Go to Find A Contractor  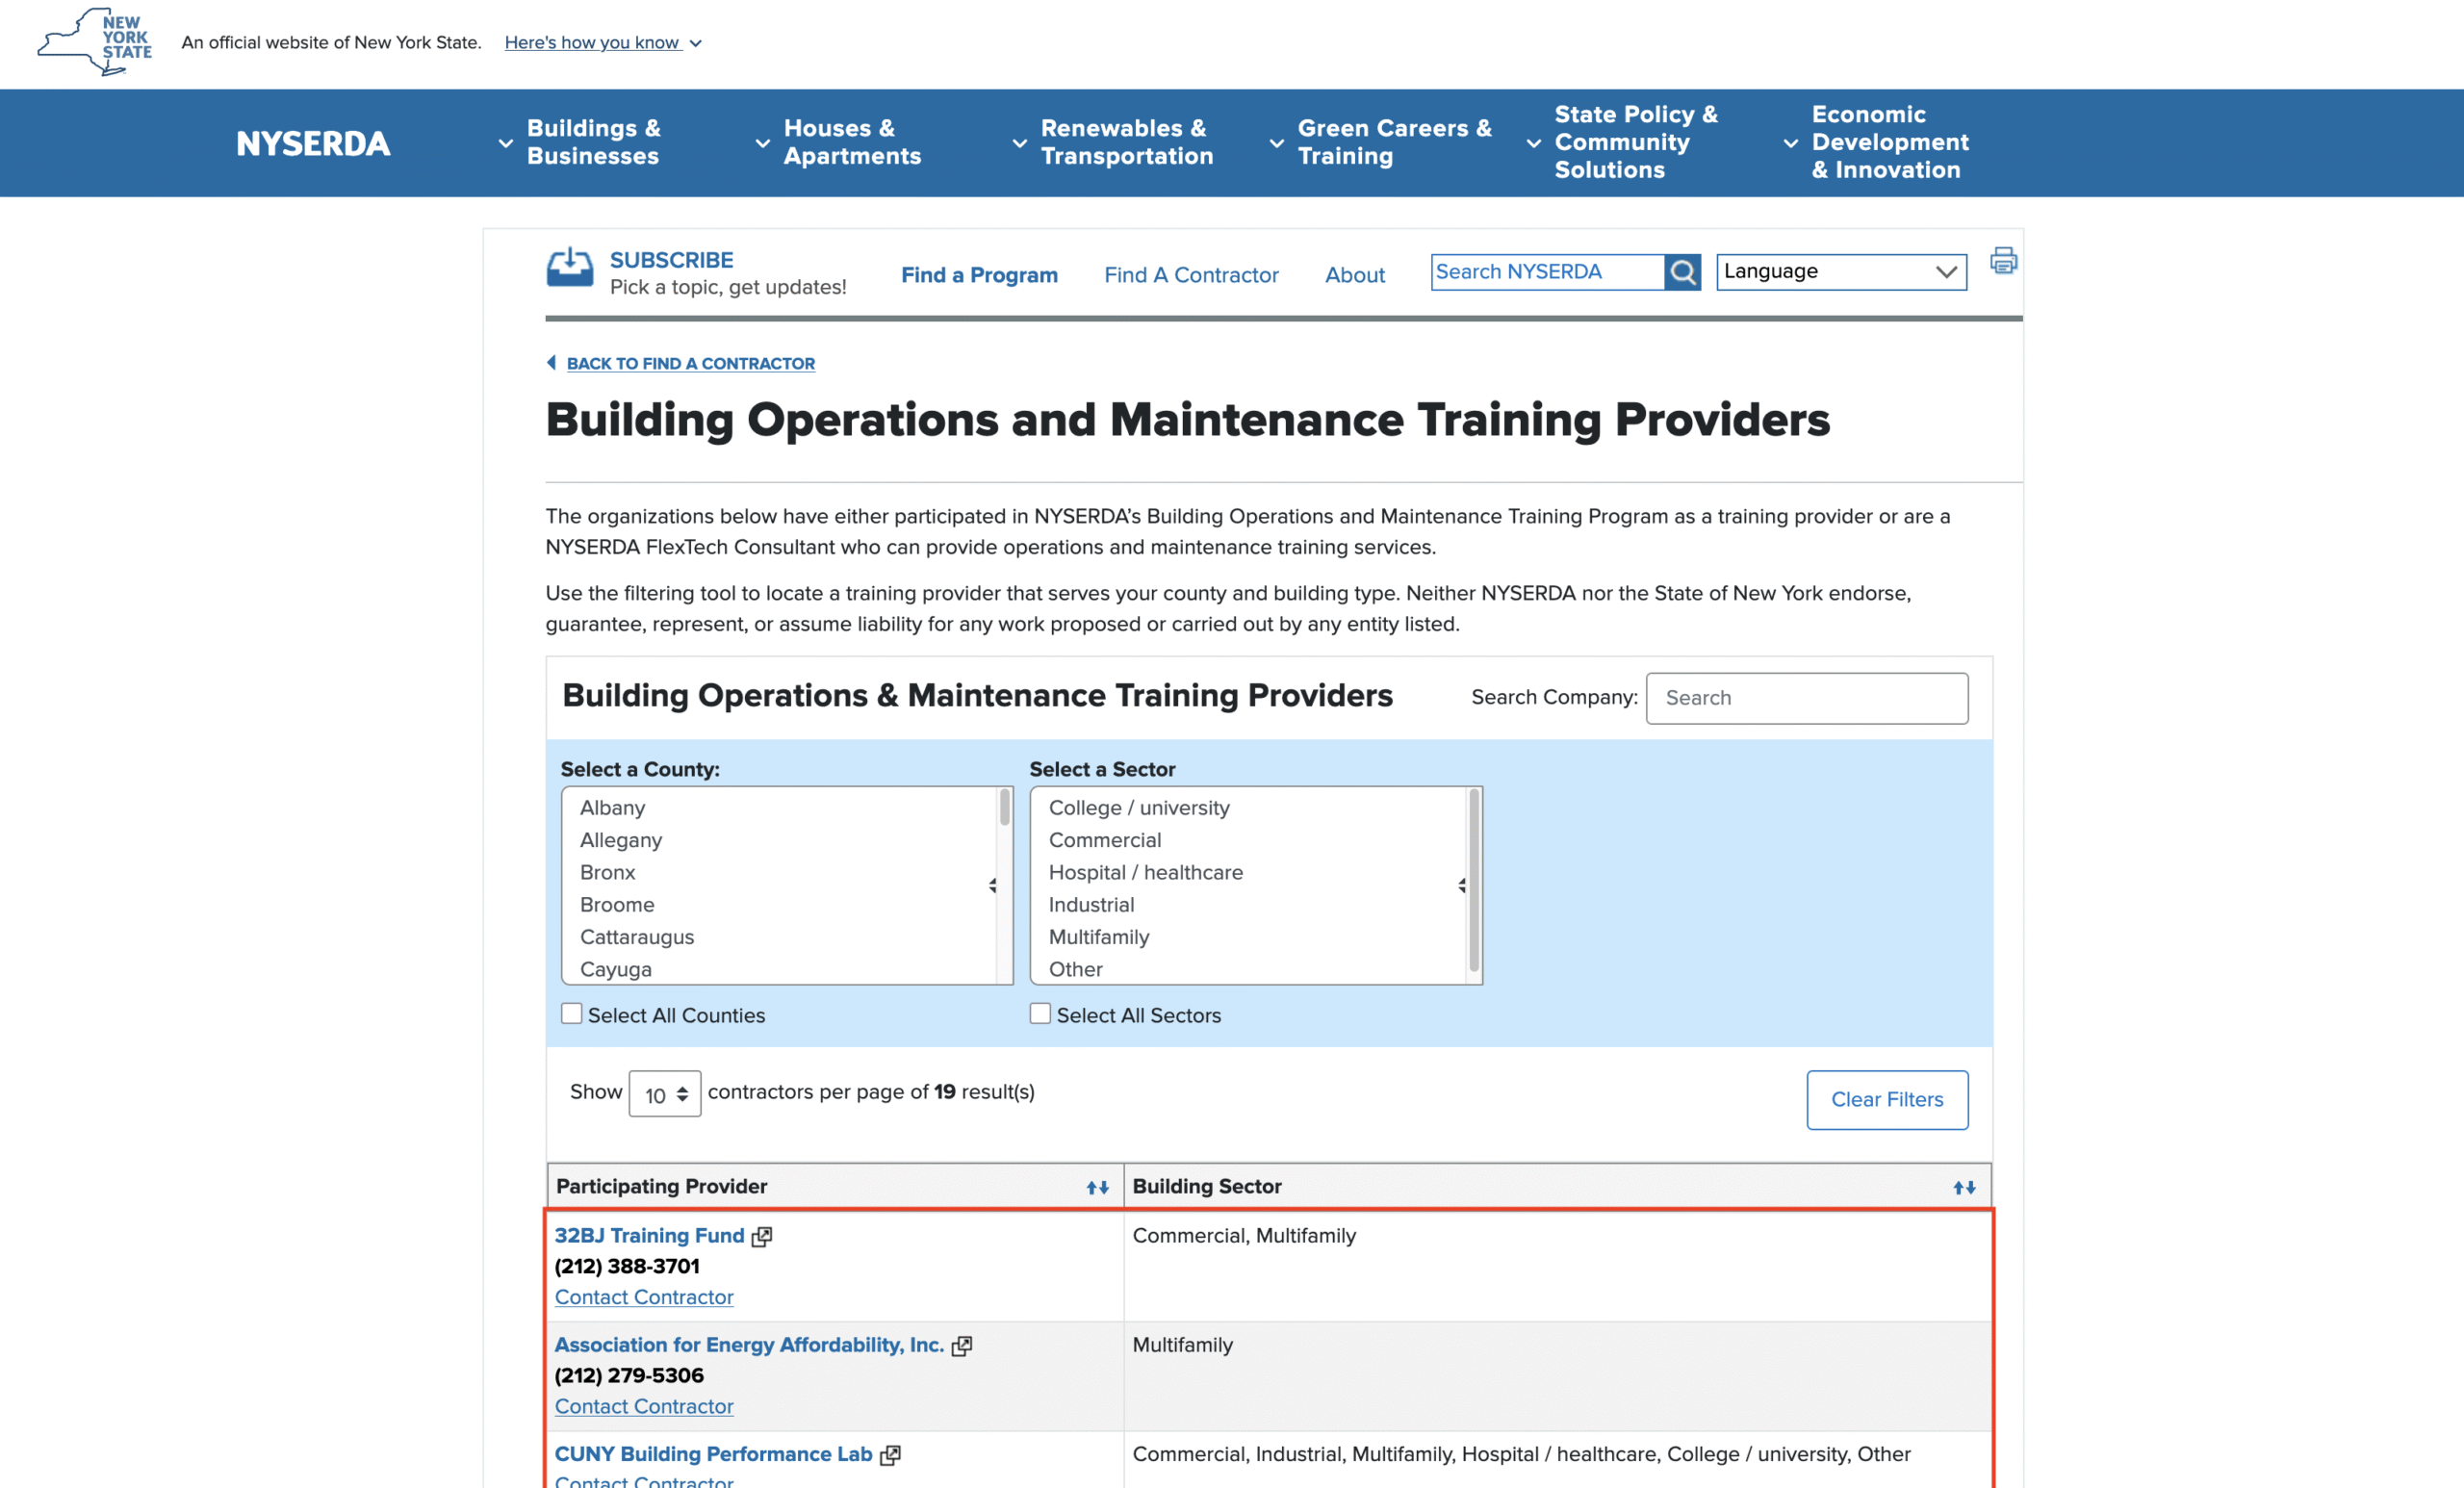pos(1191,275)
